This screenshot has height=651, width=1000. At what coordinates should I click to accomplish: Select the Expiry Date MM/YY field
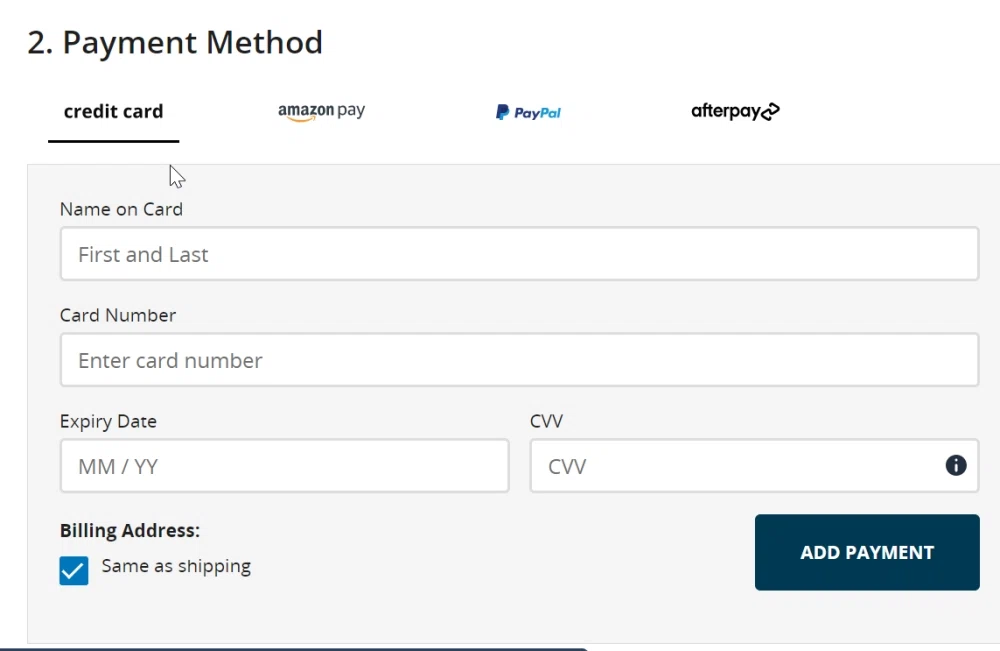(284, 465)
